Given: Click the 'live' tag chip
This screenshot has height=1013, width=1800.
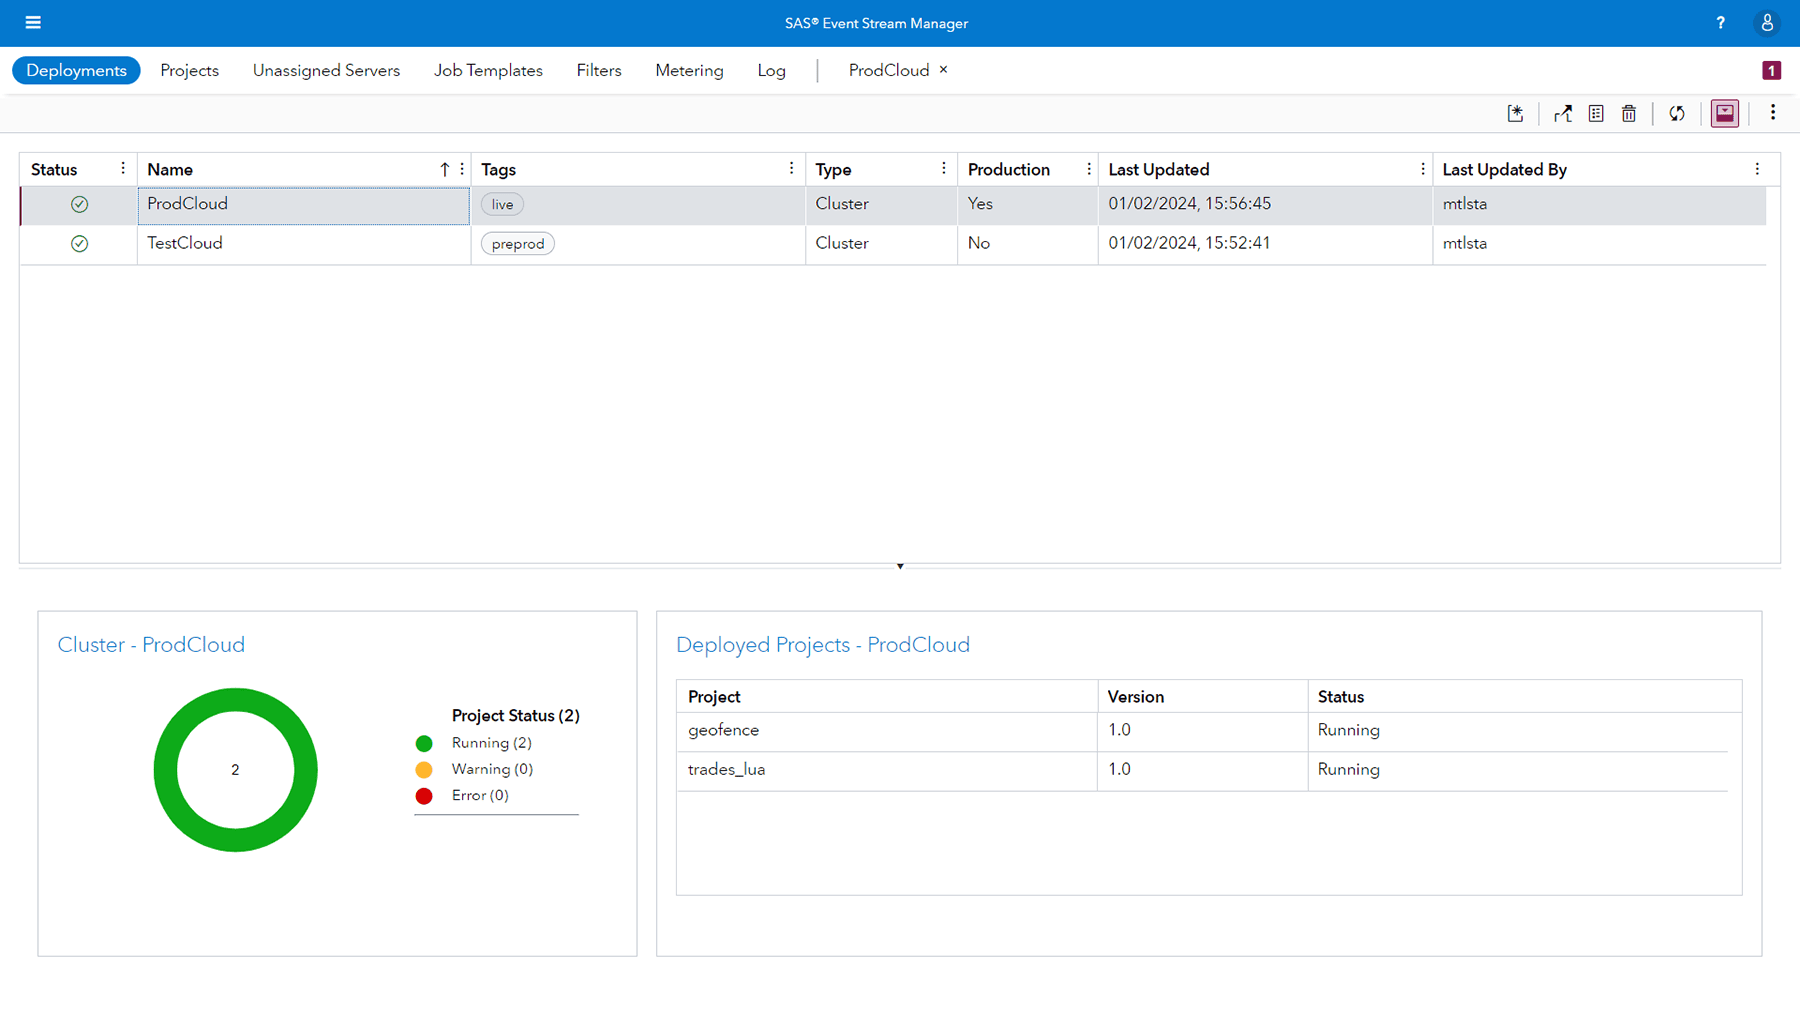Looking at the screenshot, I should click(x=502, y=204).
